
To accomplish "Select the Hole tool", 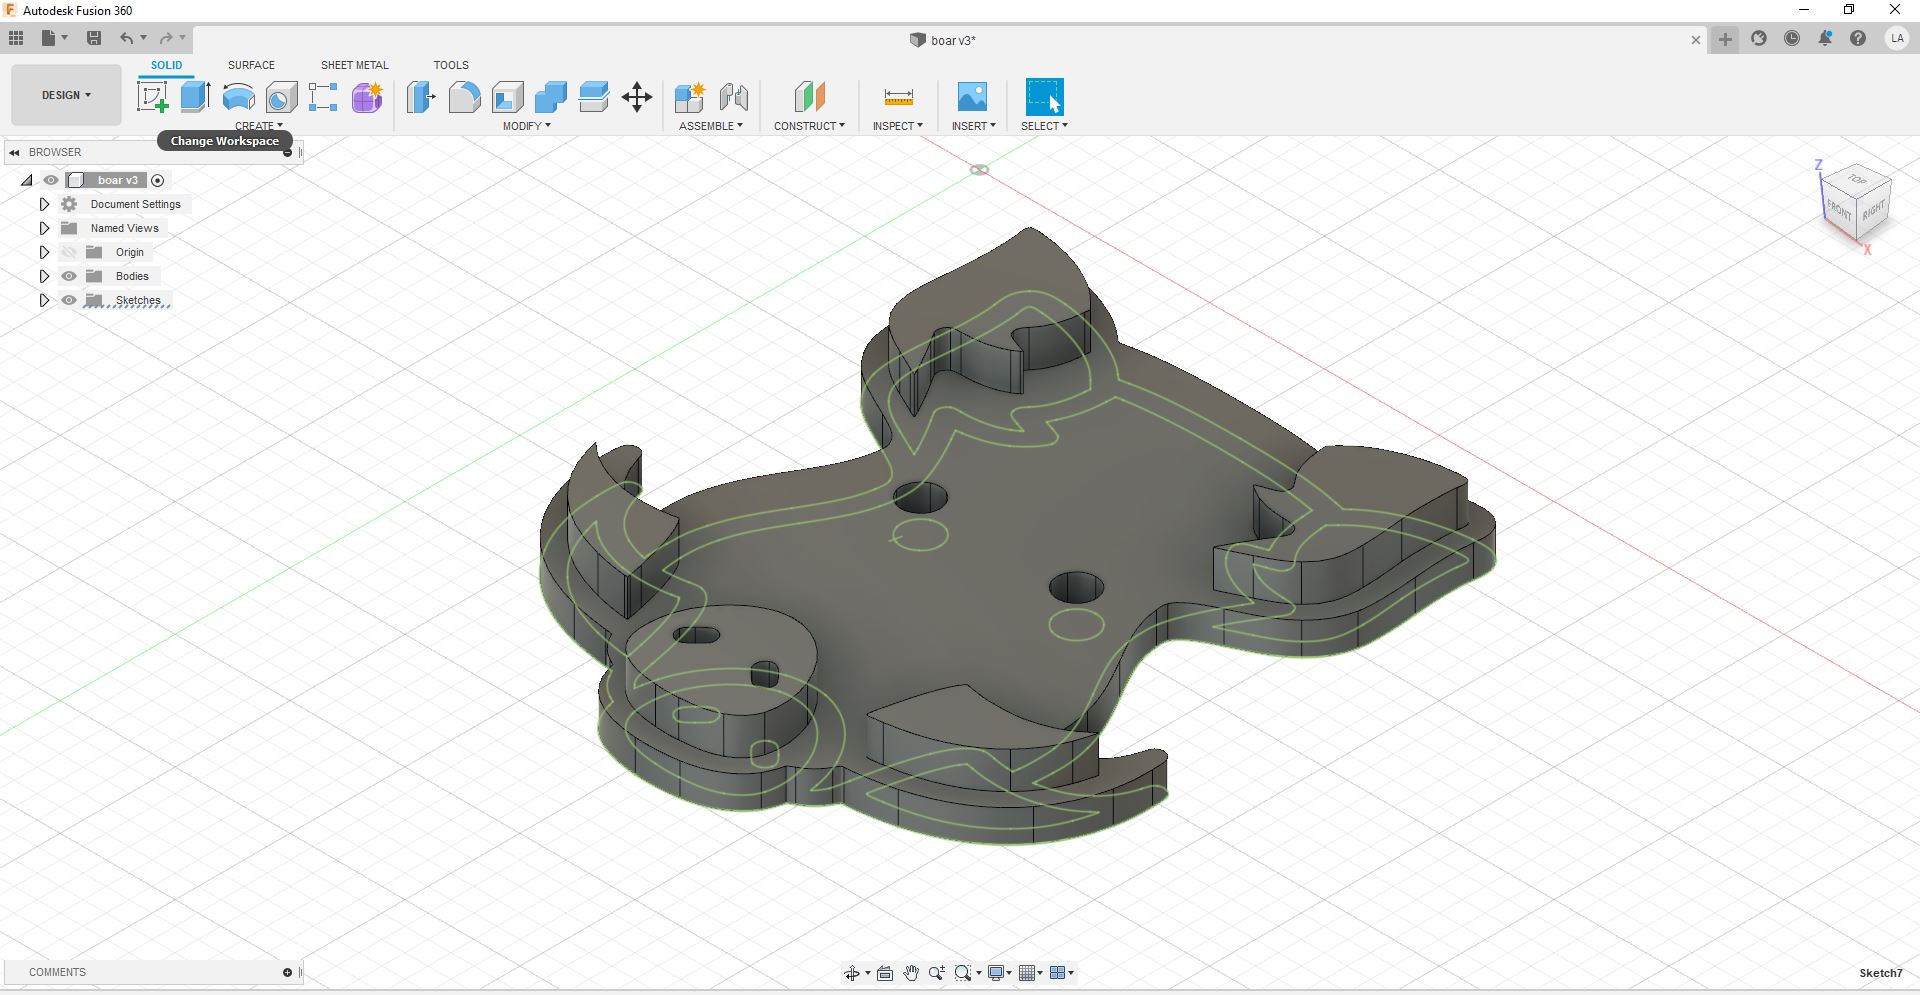I will click(x=281, y=97).
